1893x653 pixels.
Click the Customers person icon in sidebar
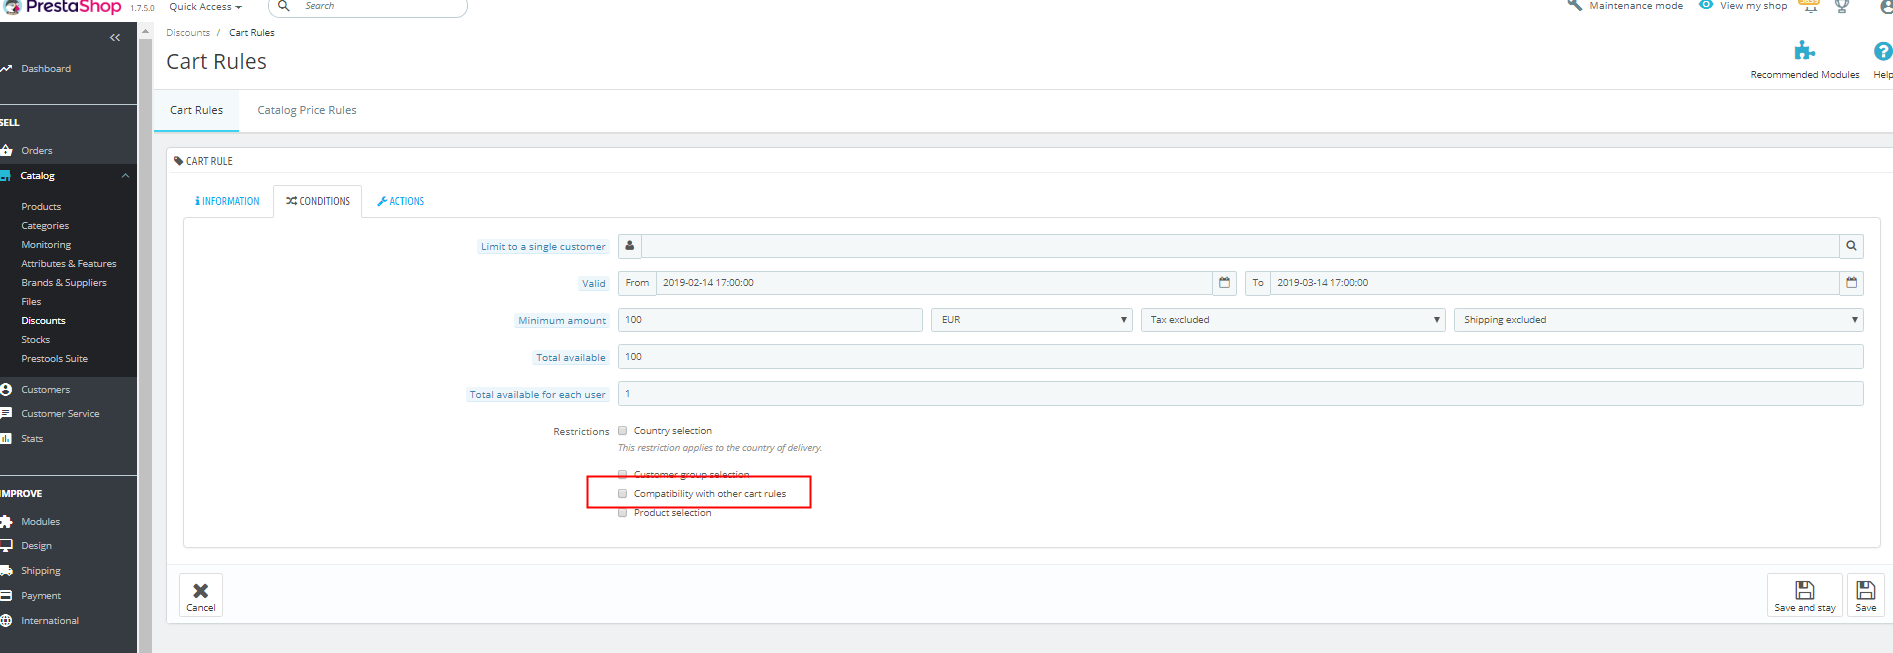[x=6, y=389]
